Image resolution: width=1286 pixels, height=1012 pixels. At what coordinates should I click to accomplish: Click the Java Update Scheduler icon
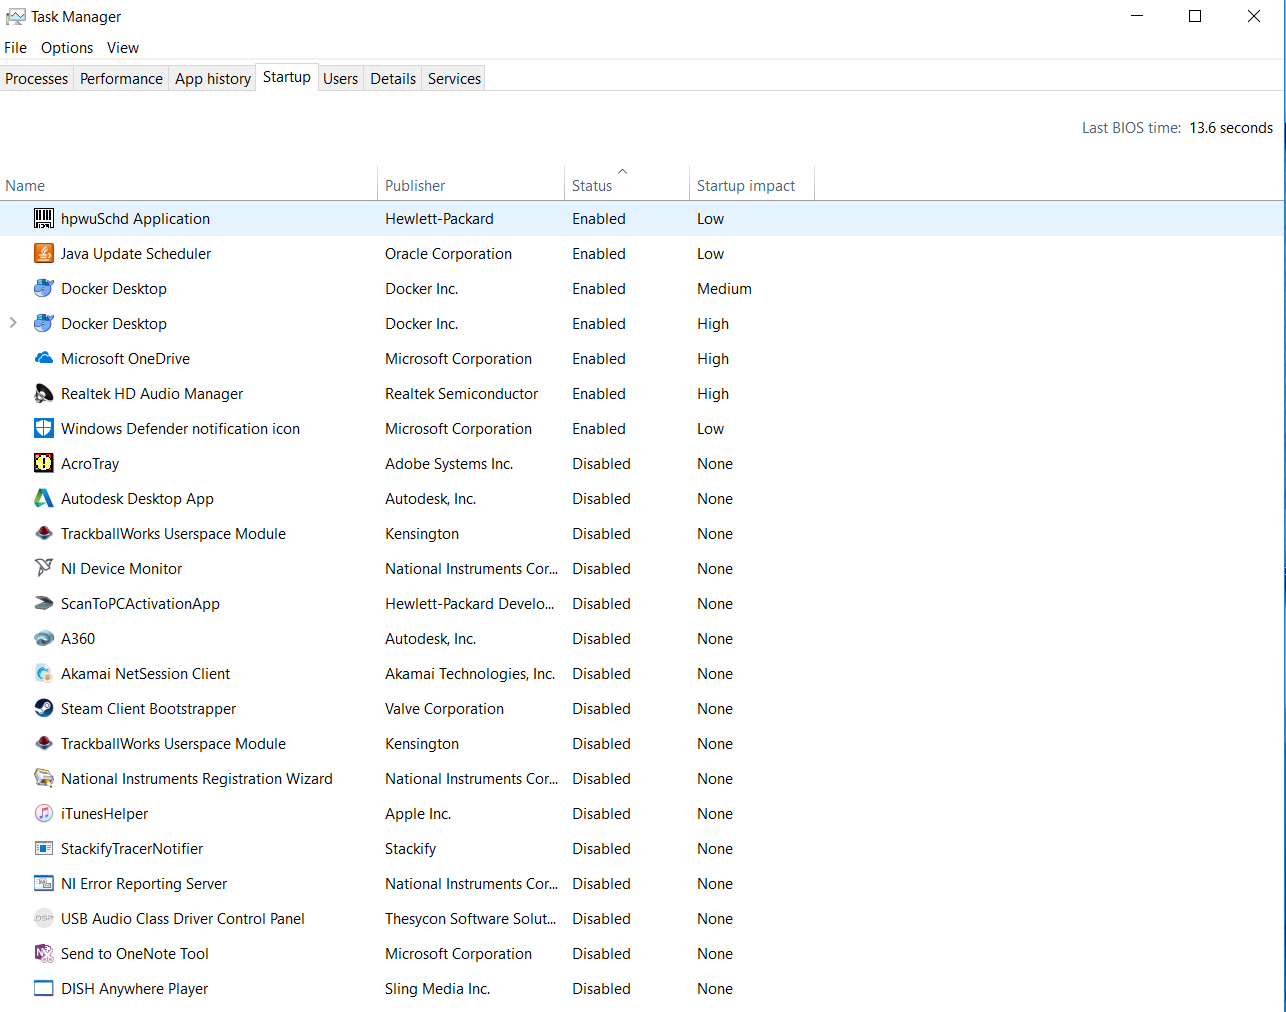point(44,253)
